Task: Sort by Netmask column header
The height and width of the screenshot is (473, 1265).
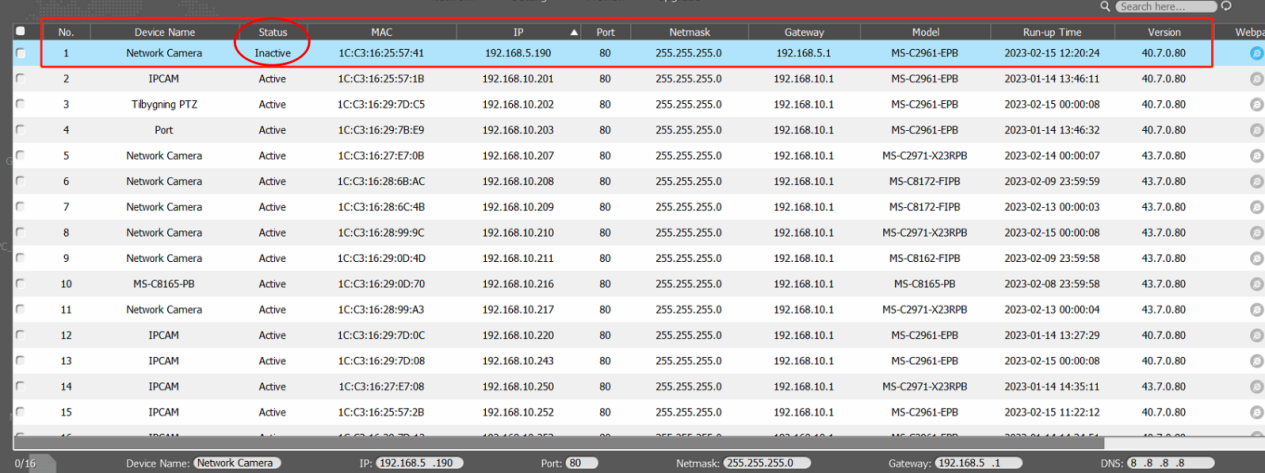Action: point(689,32)
